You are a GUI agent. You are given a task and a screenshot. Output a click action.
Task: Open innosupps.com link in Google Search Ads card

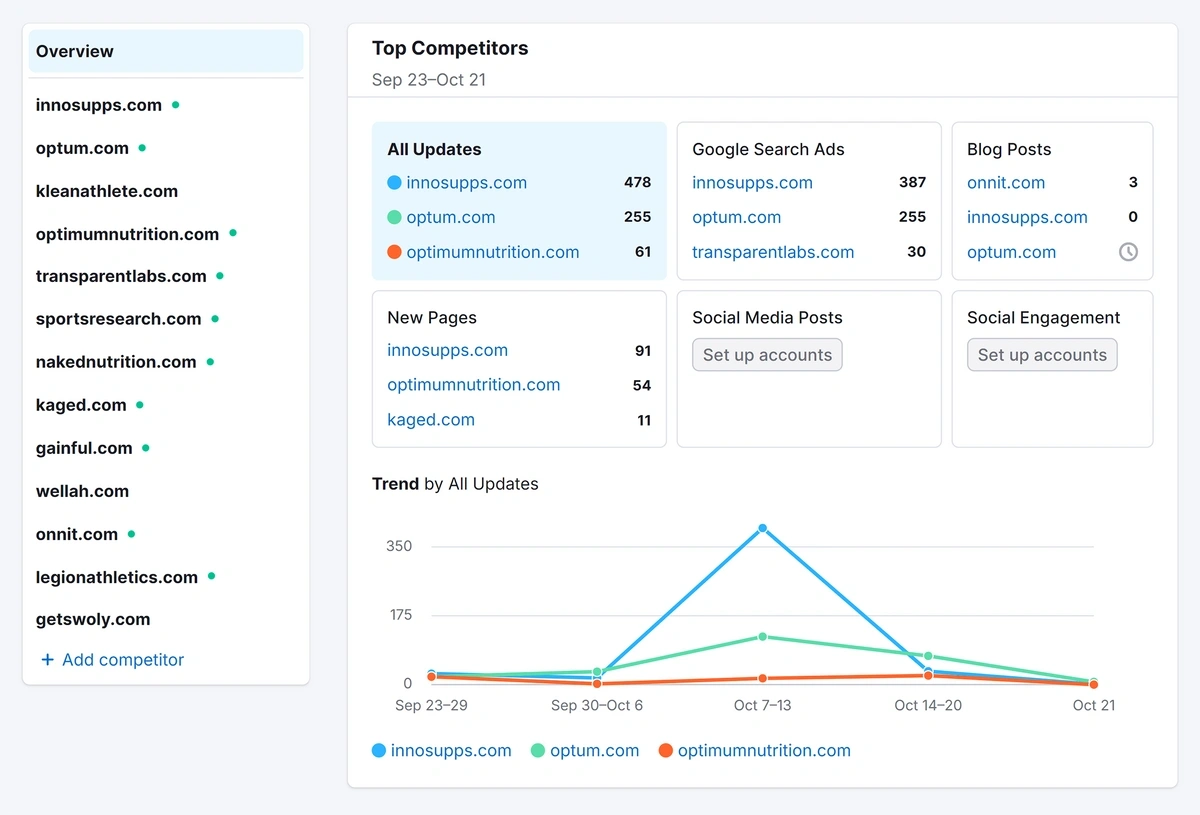coord(752,183)
